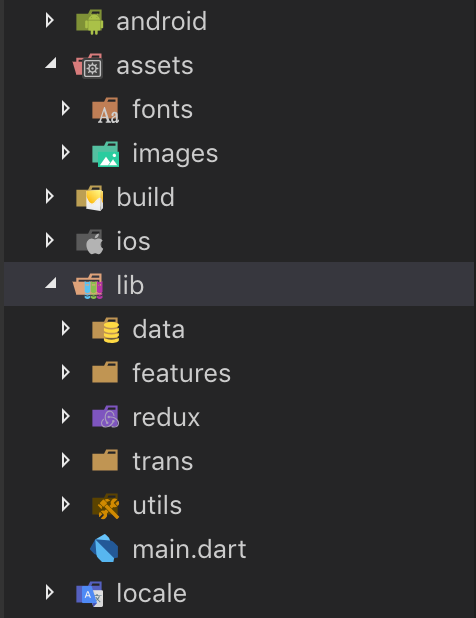Click the data folder database icon
Viewport: 476px width, 618px height.
coord(105,330)
